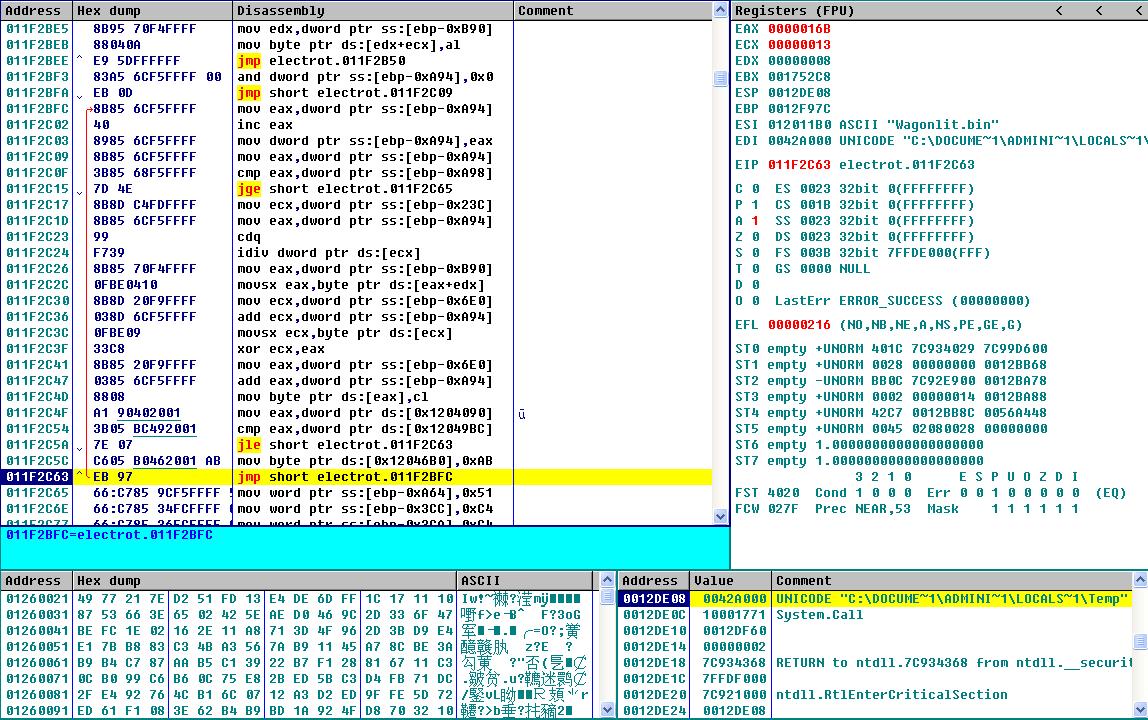1148x720 pixels.
Task: Toggle the Zero flag Z value
Action: pos(754,237)
